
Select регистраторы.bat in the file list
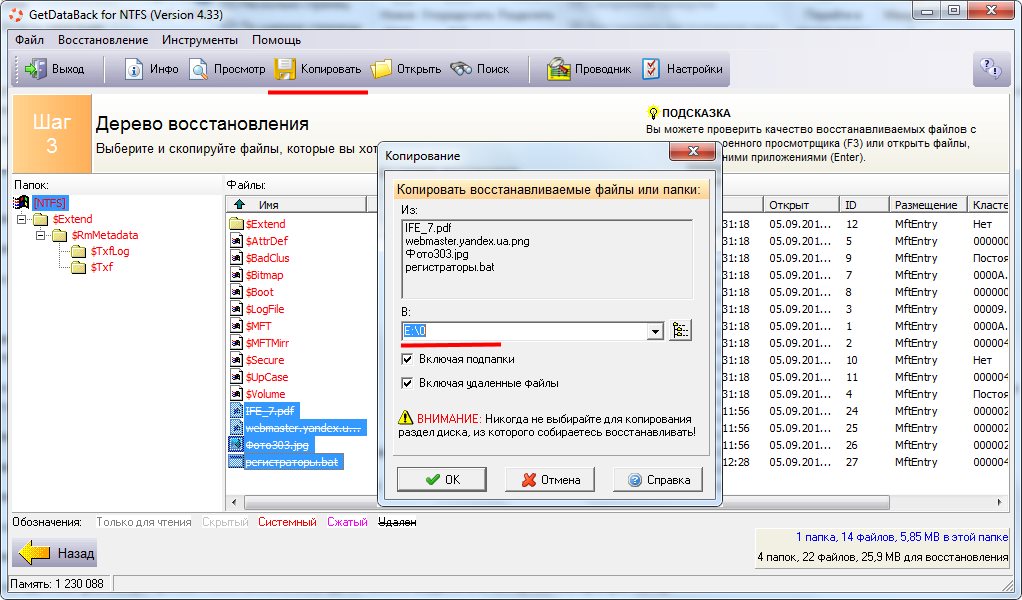[291, 462]
